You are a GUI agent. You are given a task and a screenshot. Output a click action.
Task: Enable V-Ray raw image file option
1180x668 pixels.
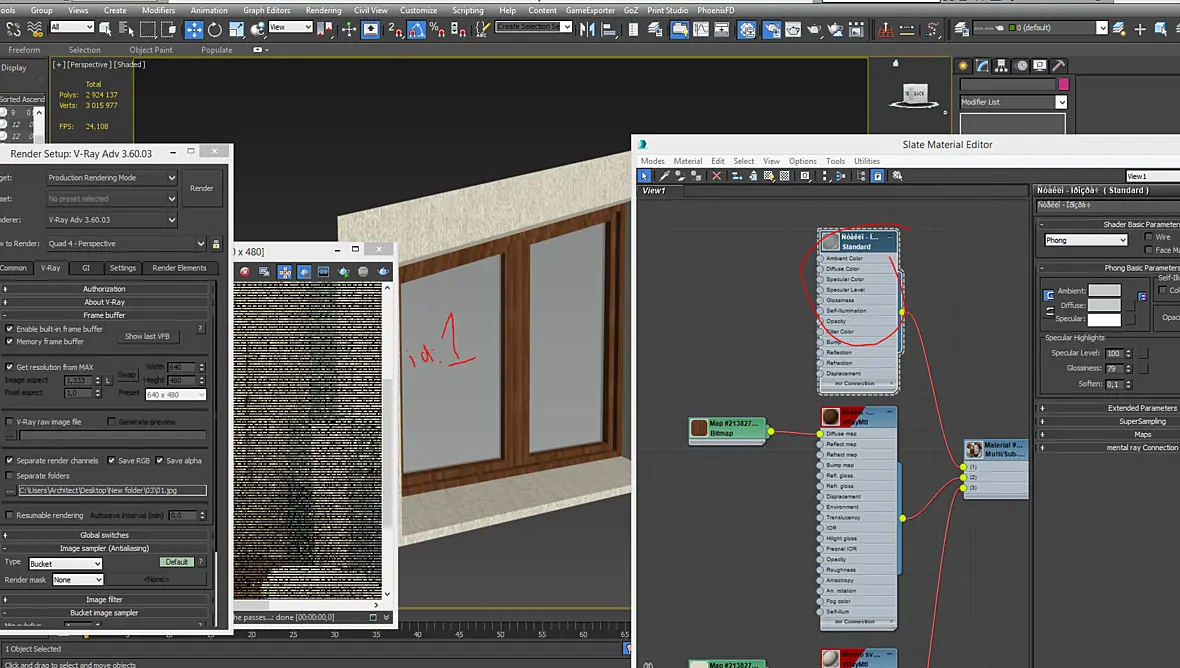[9, 422]
